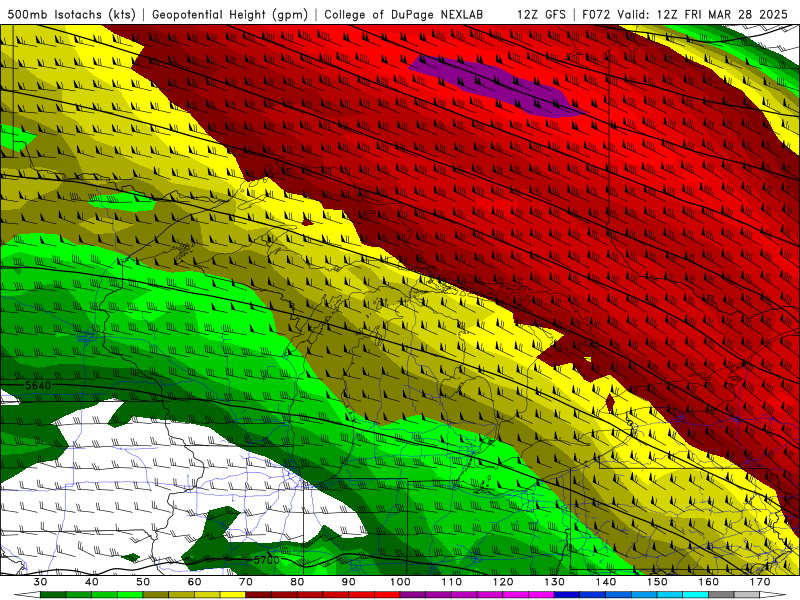Viewport: 800px width, 600px height.
Task: Click the colorbar label '160'
Action: 709,582
